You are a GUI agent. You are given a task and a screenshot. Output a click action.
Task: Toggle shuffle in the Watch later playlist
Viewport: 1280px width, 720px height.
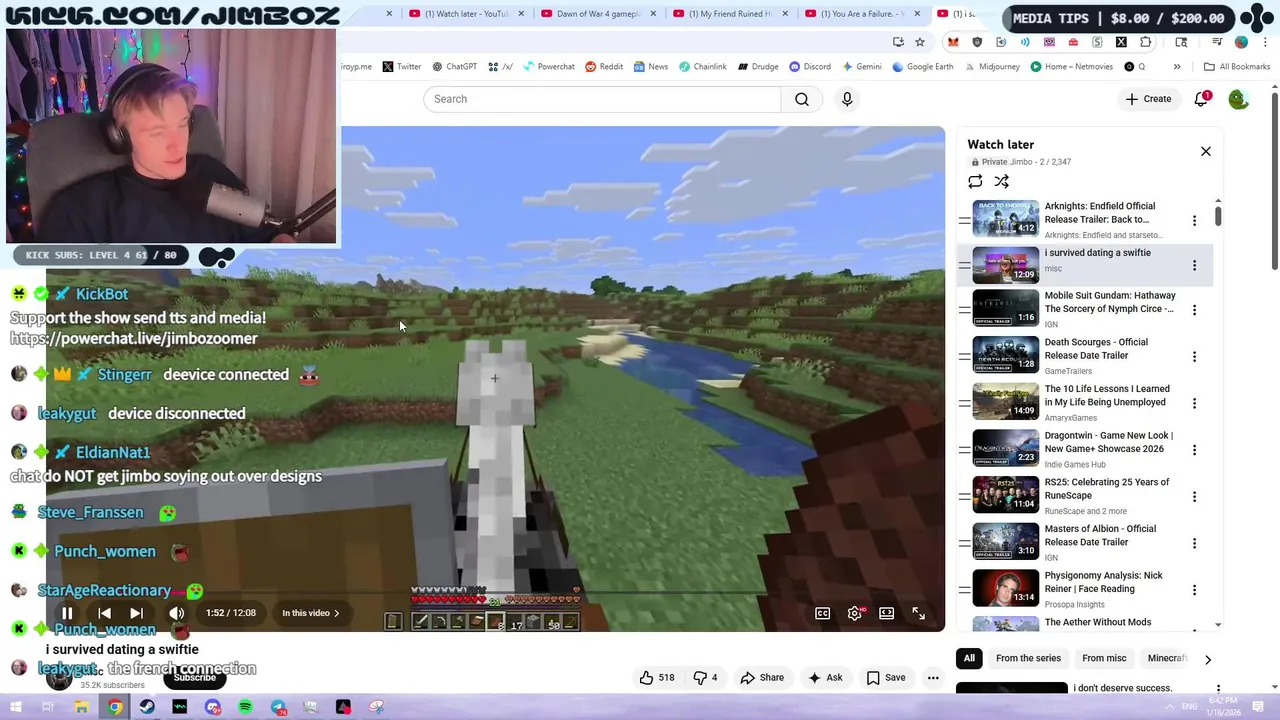[1001, 181]
